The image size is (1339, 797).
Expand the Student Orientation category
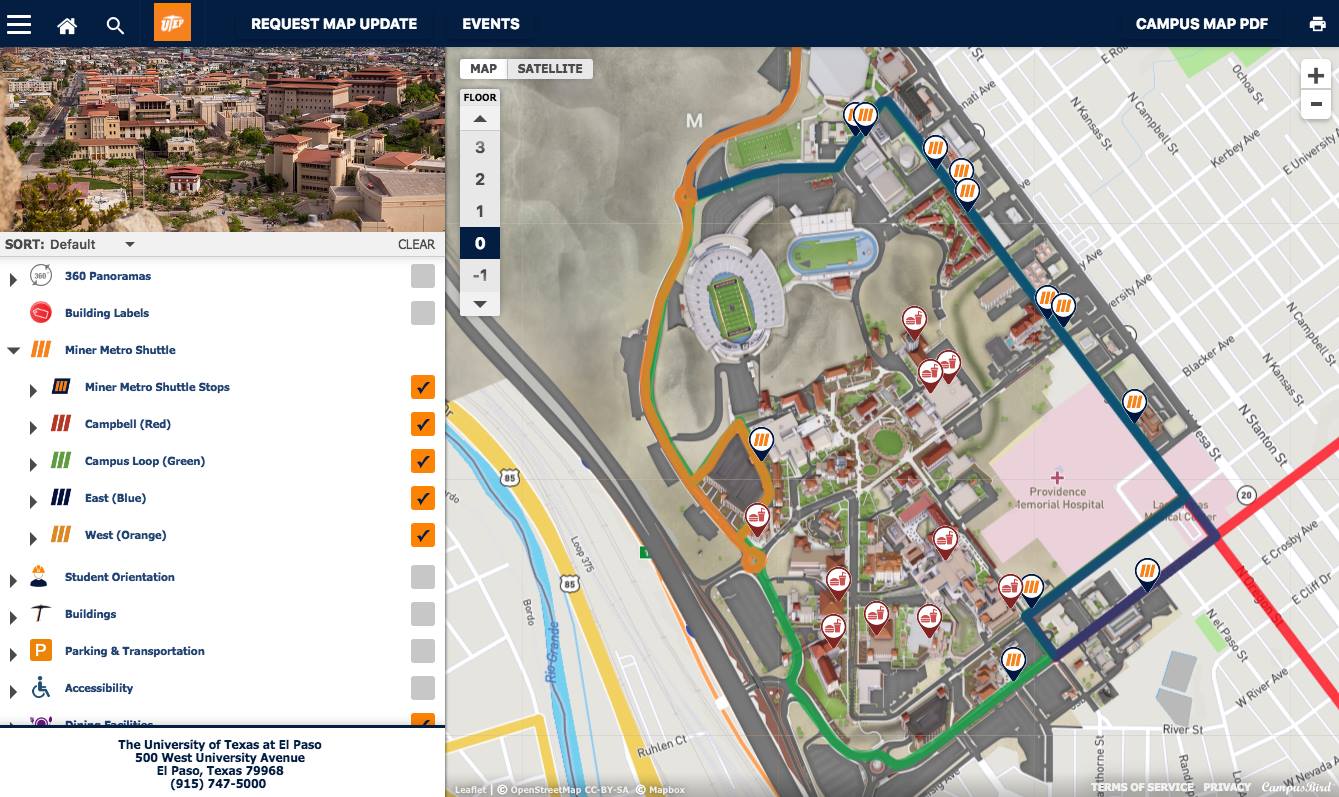click(13, 579)
